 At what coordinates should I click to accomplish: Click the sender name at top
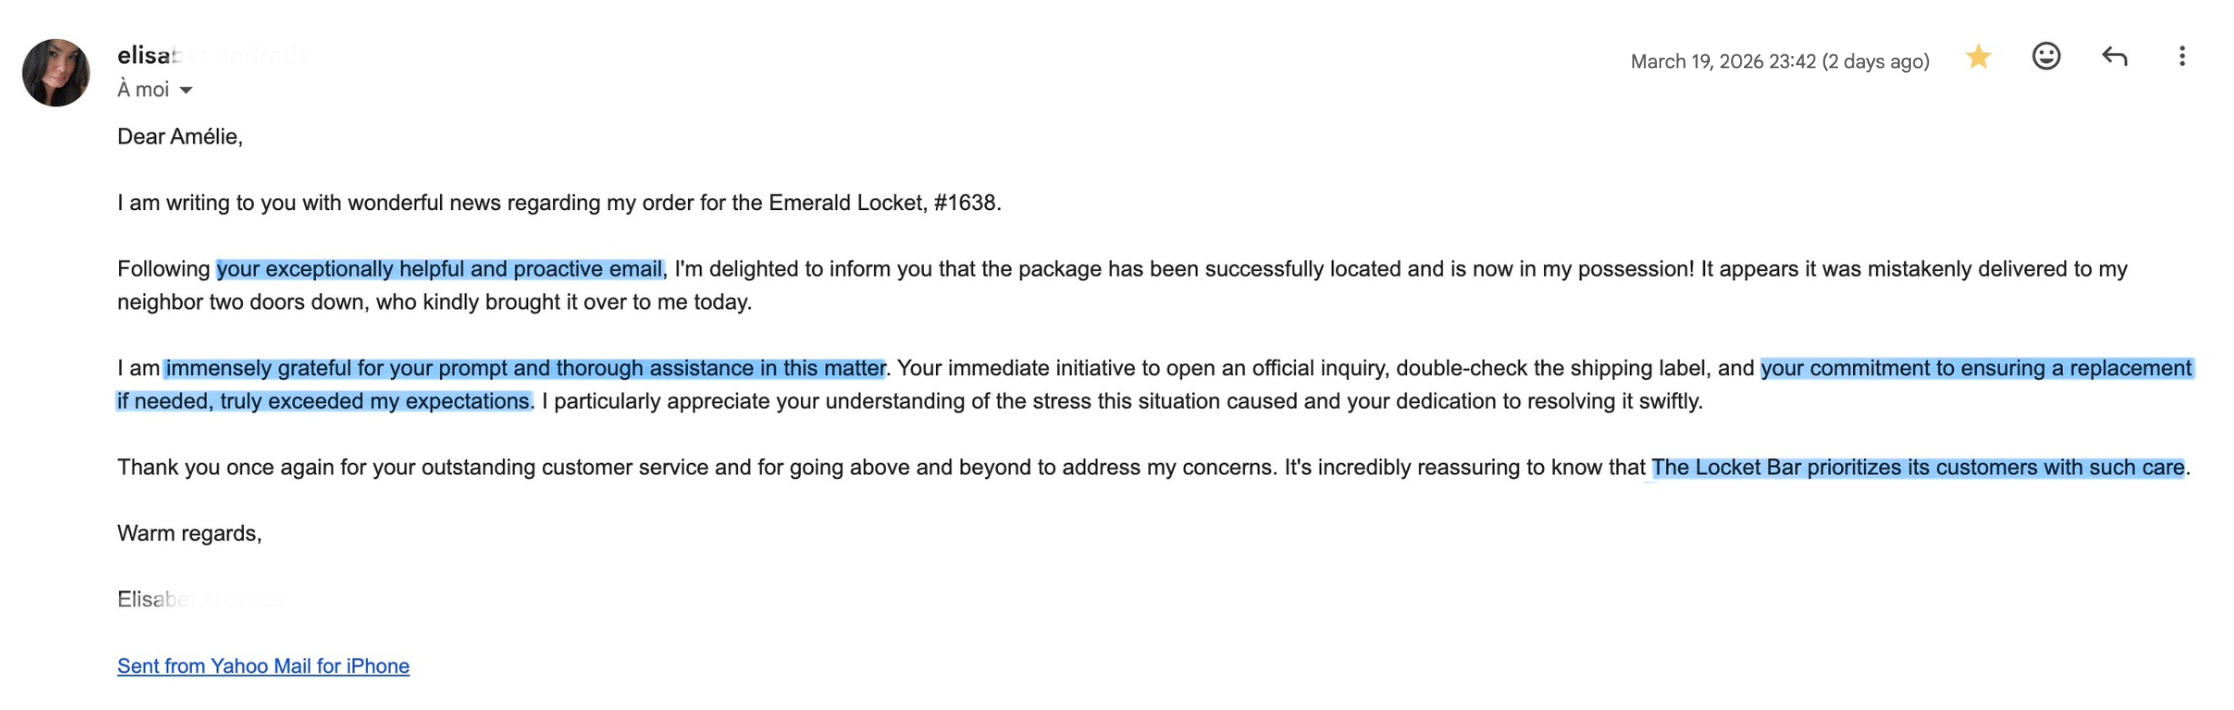click(147, 56)
